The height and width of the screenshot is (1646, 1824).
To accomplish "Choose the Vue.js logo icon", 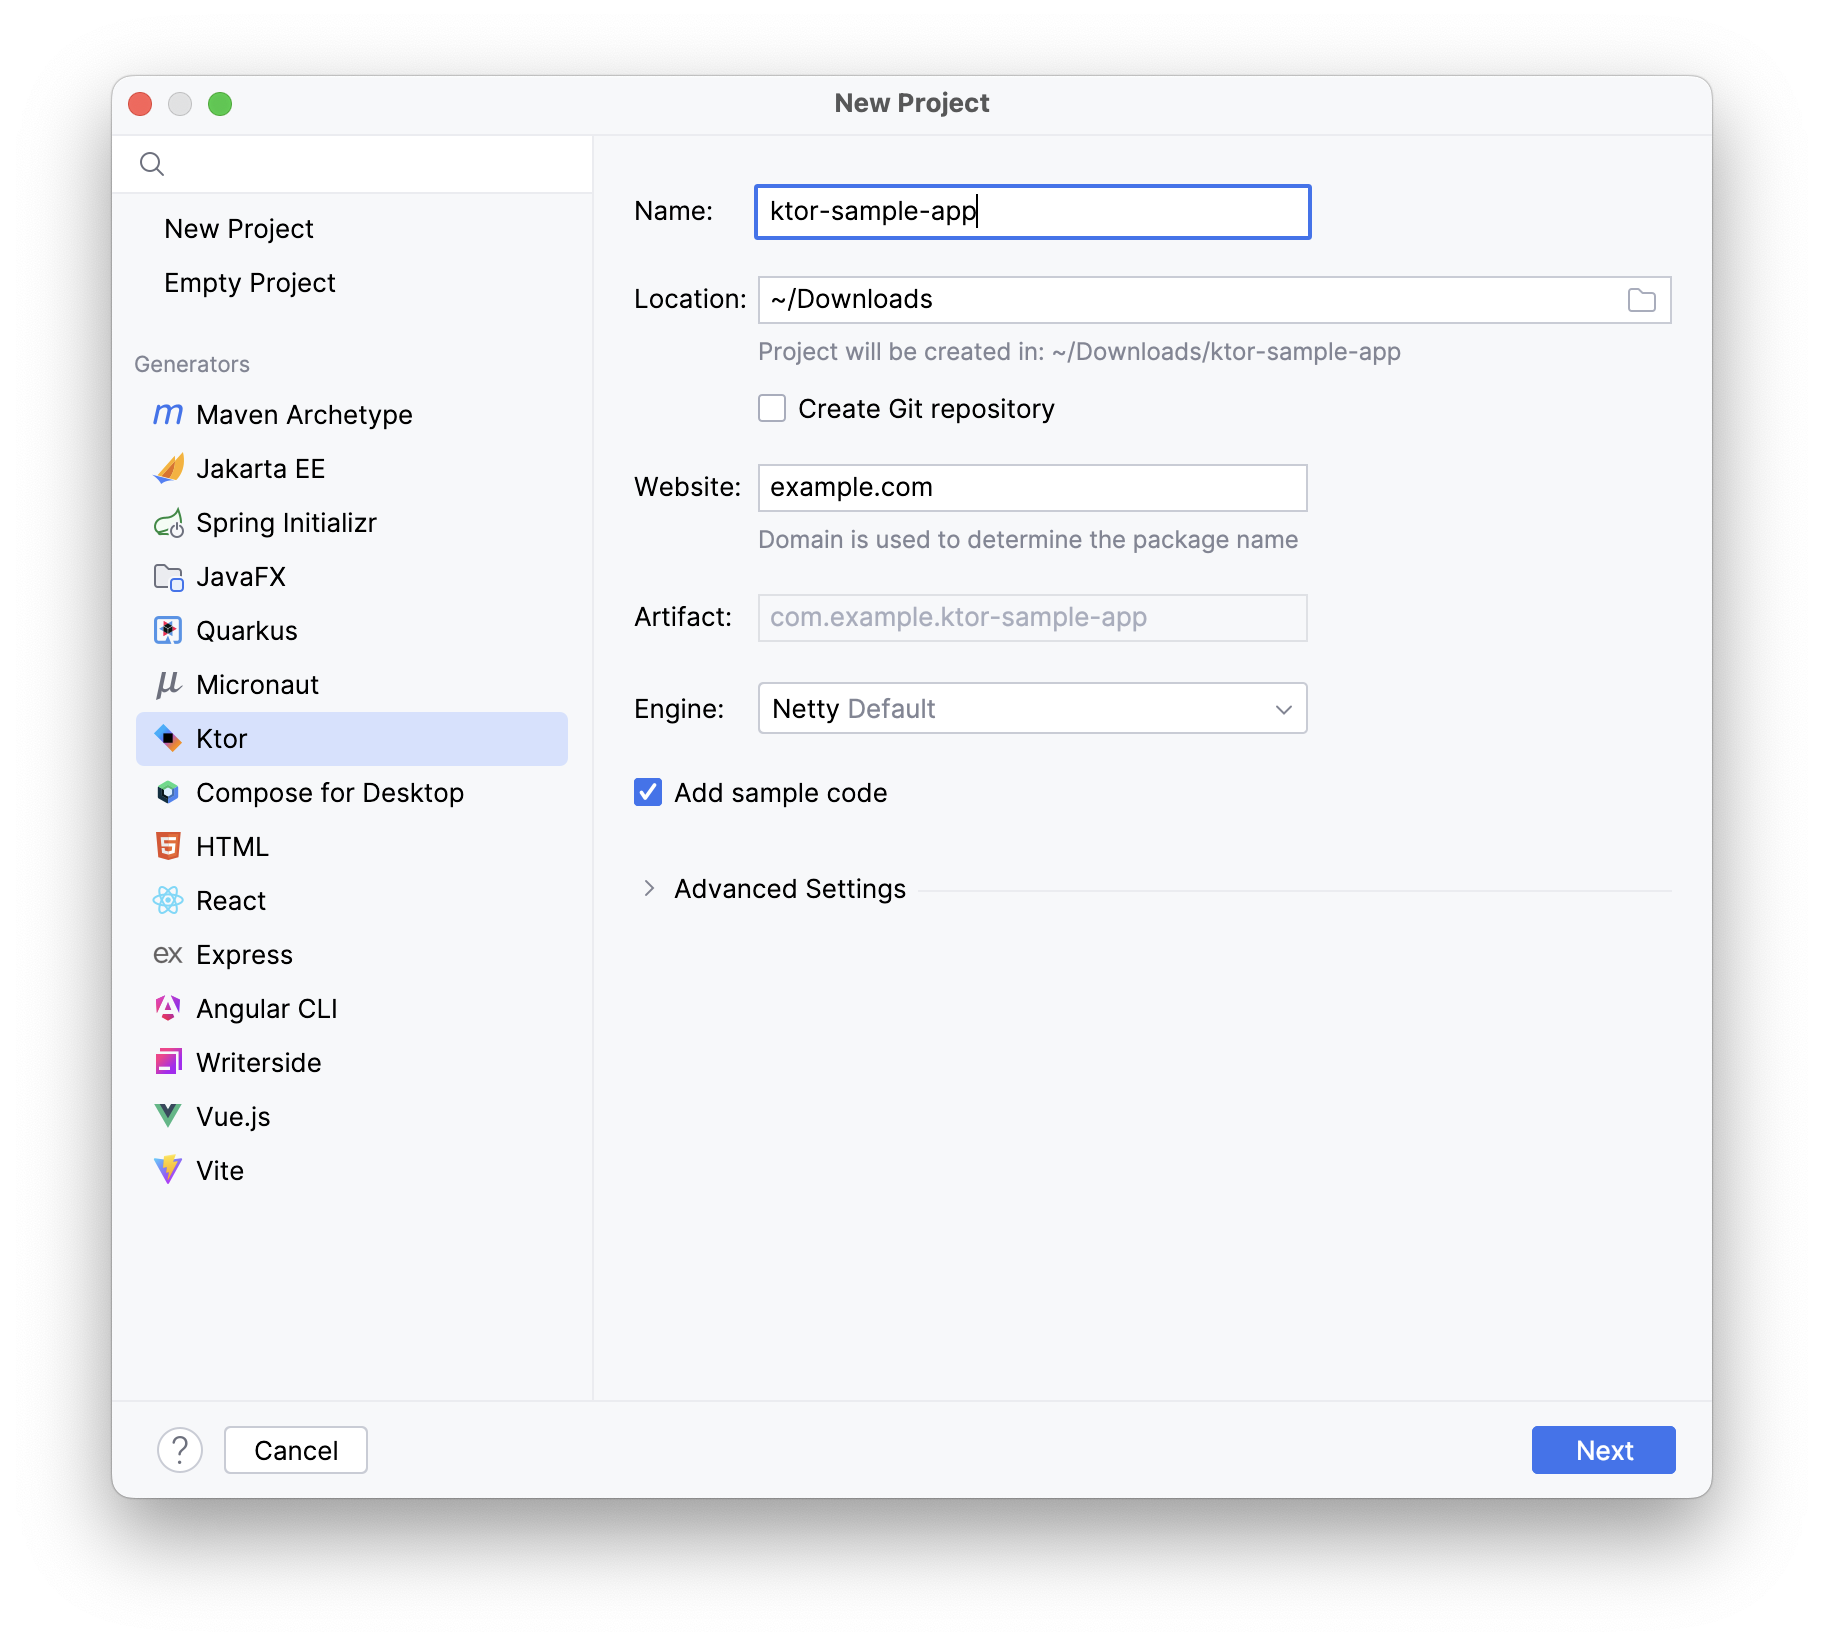I will point(168,1116).
